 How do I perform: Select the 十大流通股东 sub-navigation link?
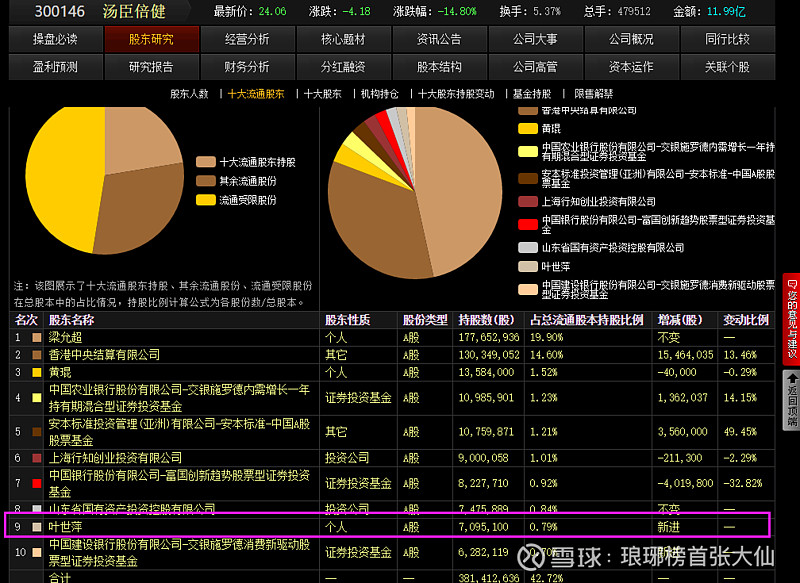pyautogui.click(x=256, y=94)
